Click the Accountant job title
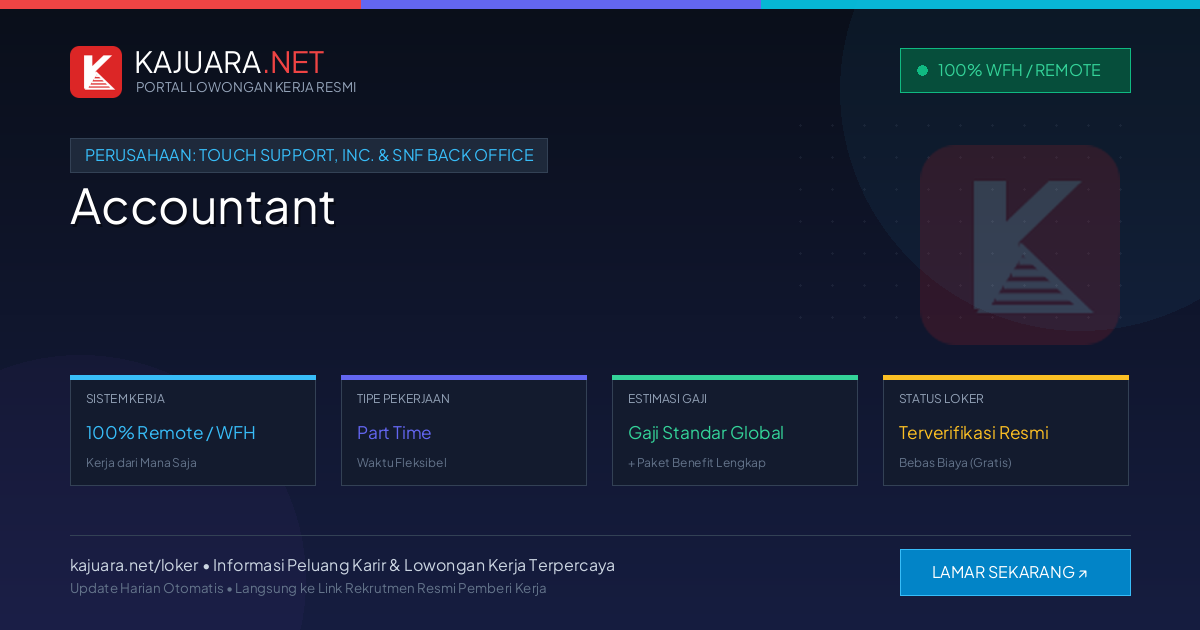Image resolution: width=1200 pixels, height=630 pixels. 203,206
